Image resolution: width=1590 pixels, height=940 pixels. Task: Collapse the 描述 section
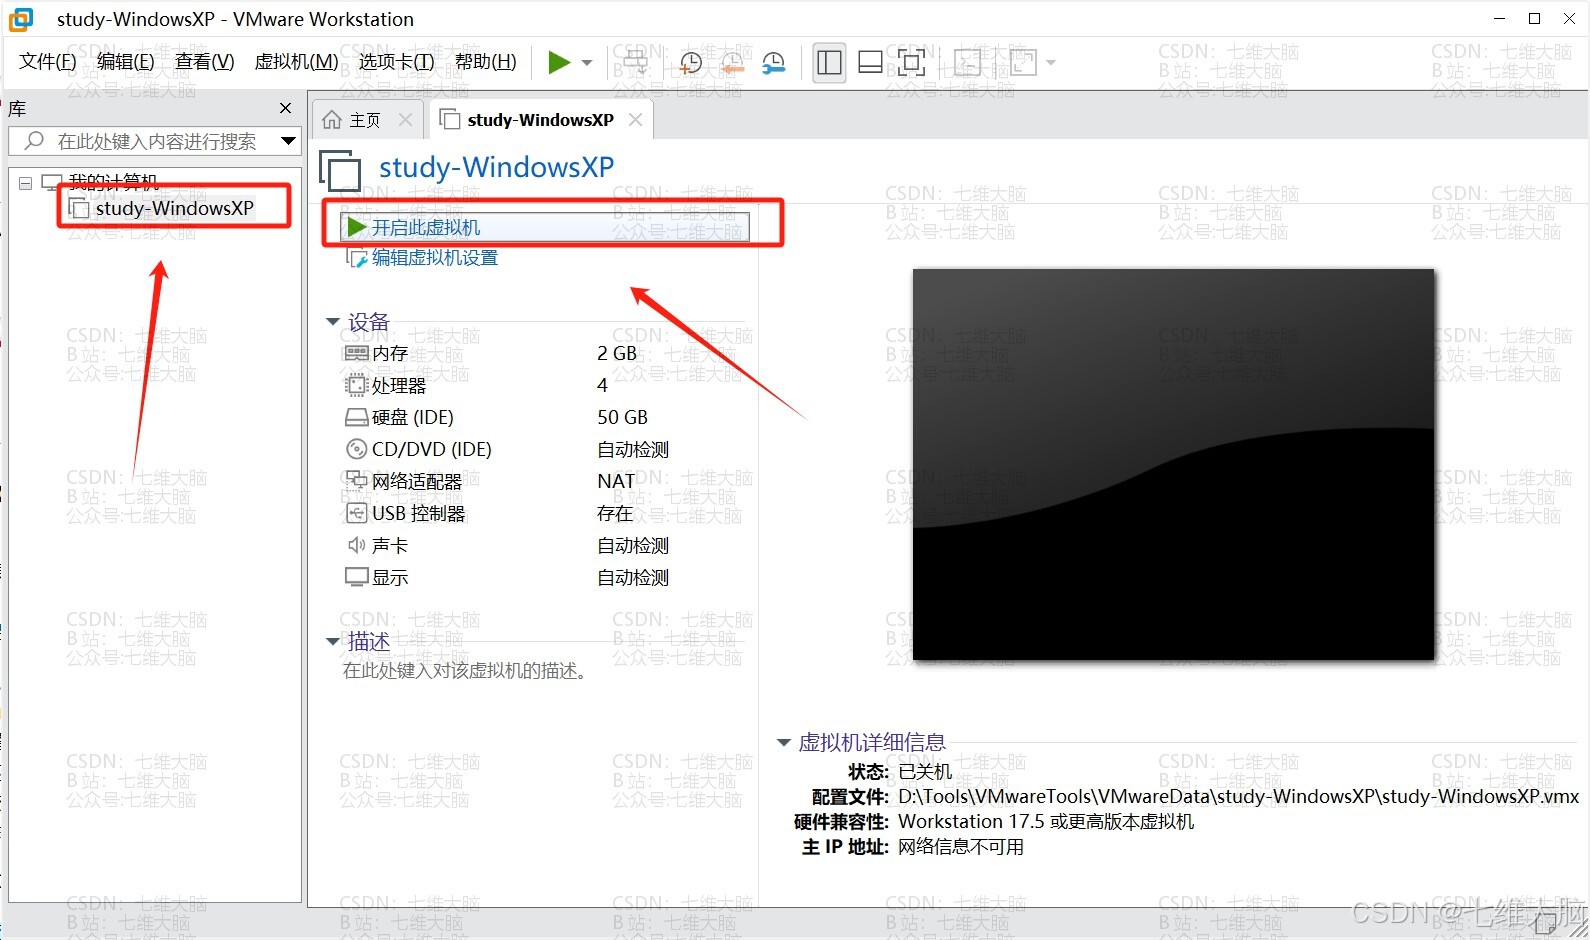click(332, 642)
